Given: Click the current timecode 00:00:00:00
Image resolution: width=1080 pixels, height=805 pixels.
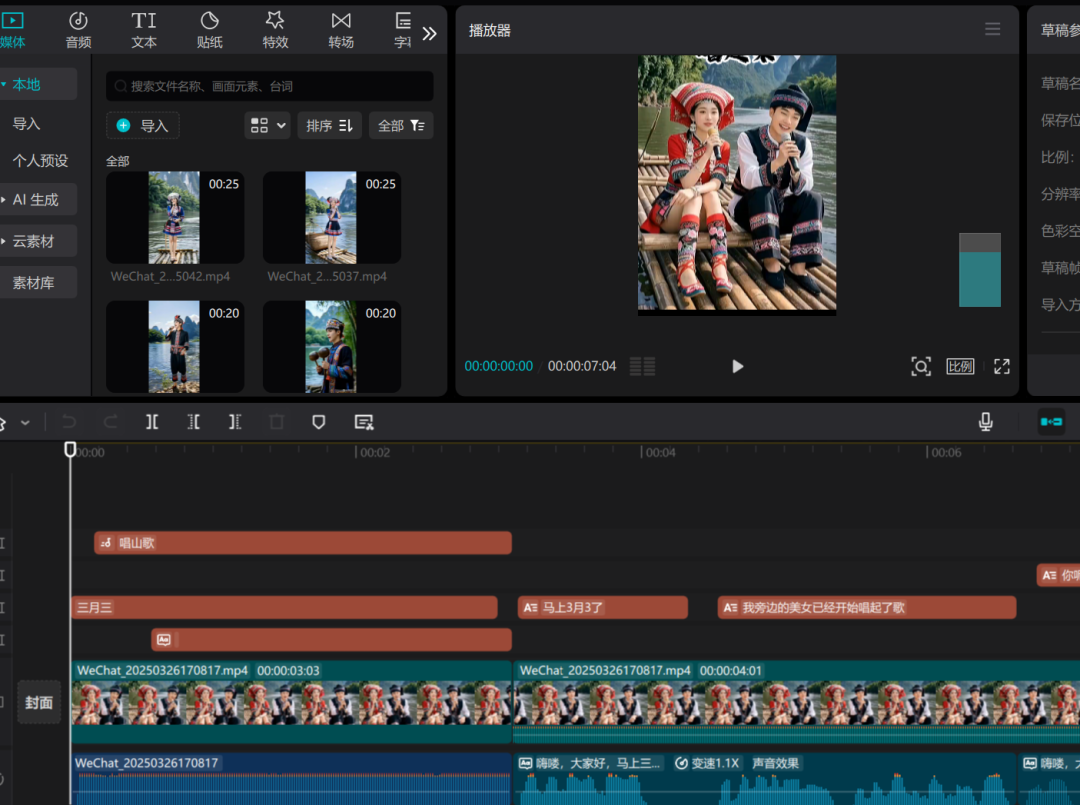Looking at the screenshot, I should coord(499,366).
